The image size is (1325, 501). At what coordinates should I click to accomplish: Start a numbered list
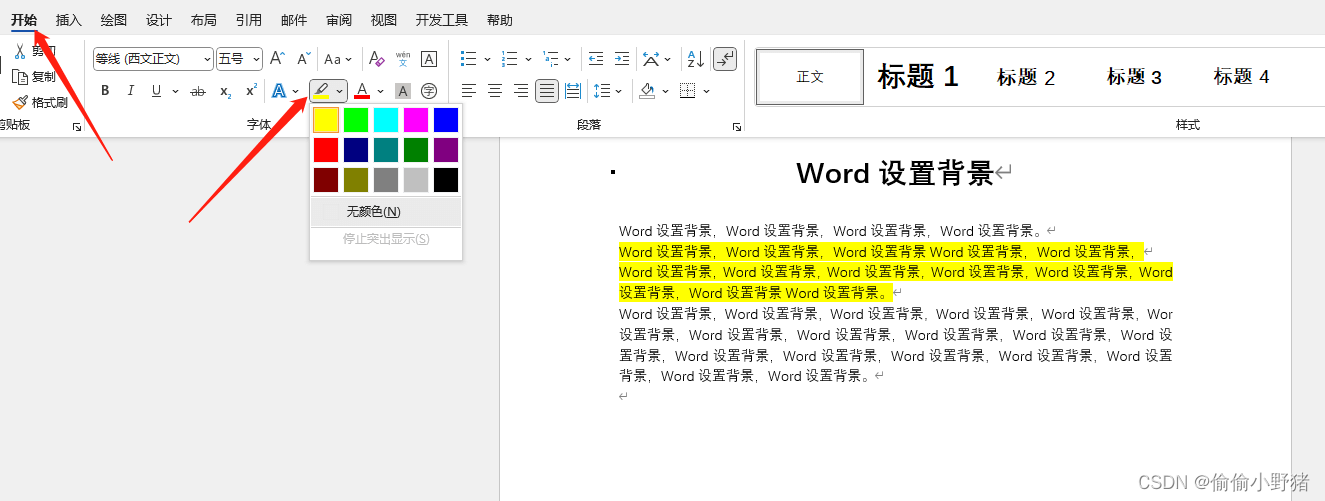click(x=510, y=59)
